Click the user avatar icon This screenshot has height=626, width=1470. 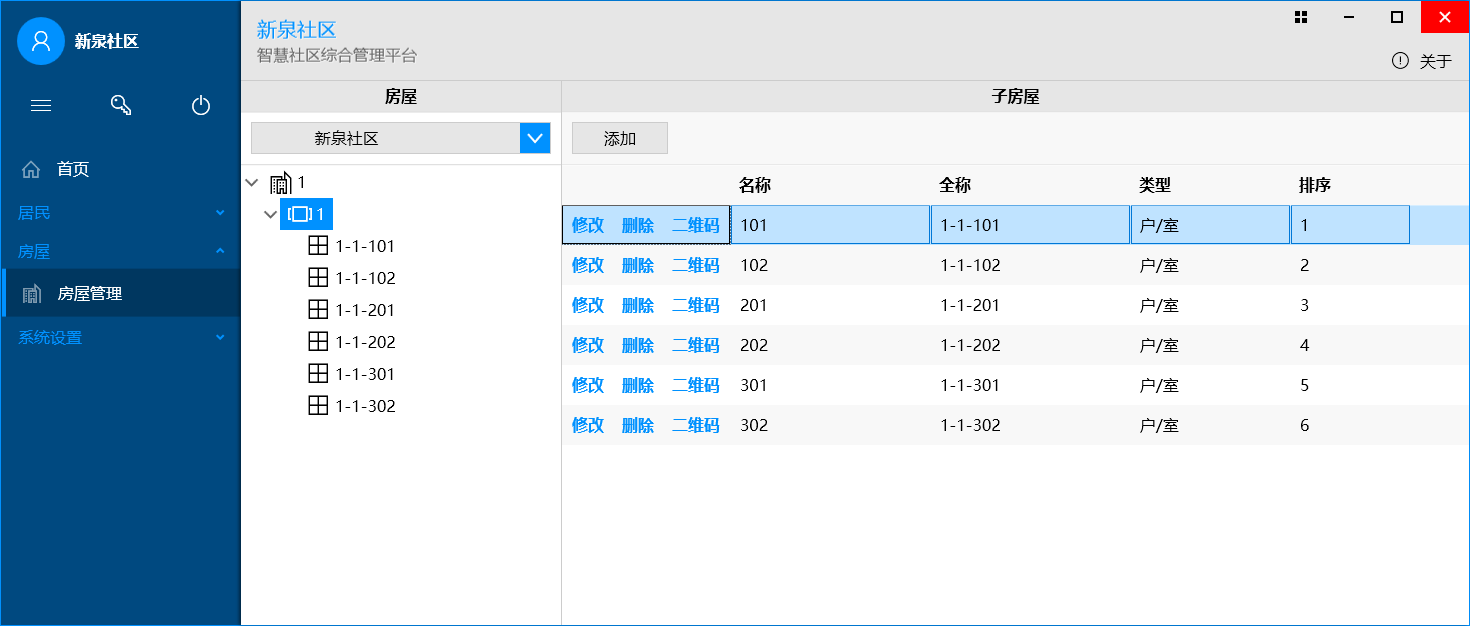(41, 41)
